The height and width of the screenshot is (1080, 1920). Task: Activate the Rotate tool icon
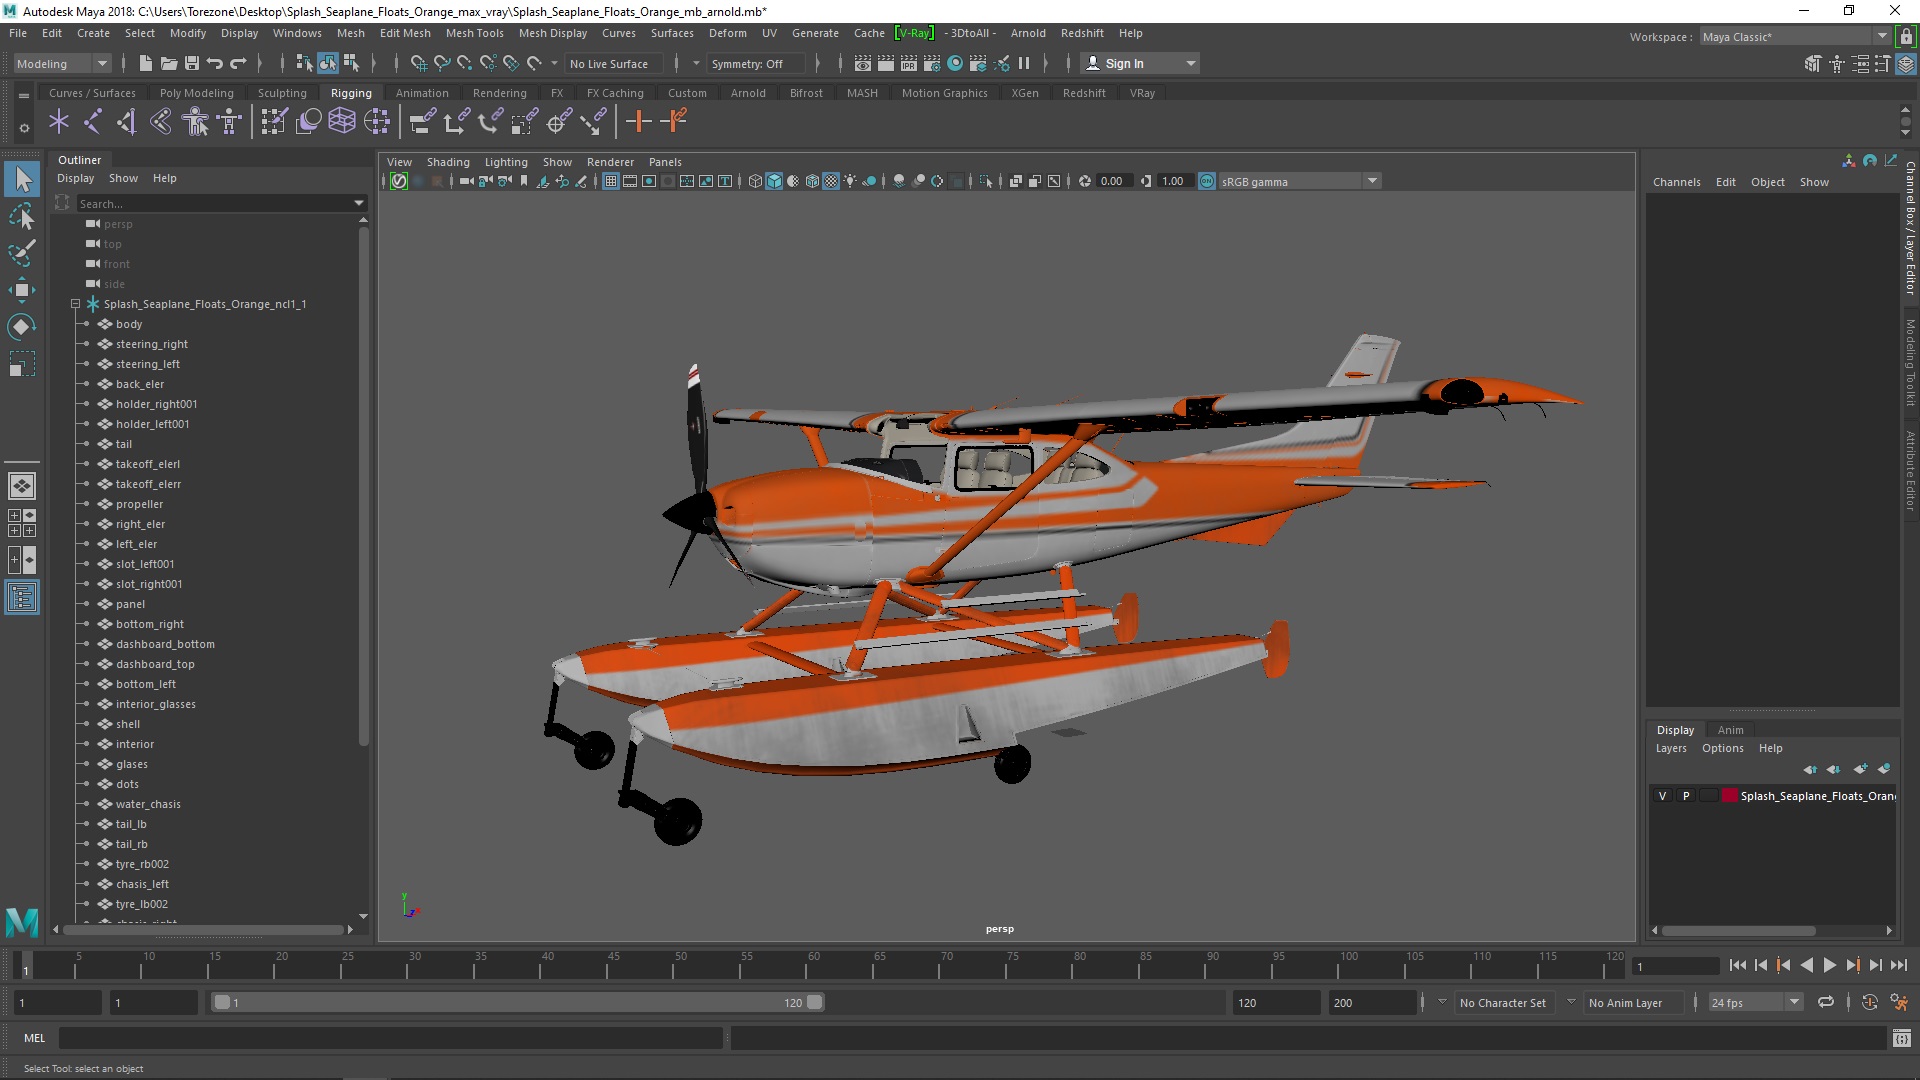pyautogui.click(x=22, y=326)
